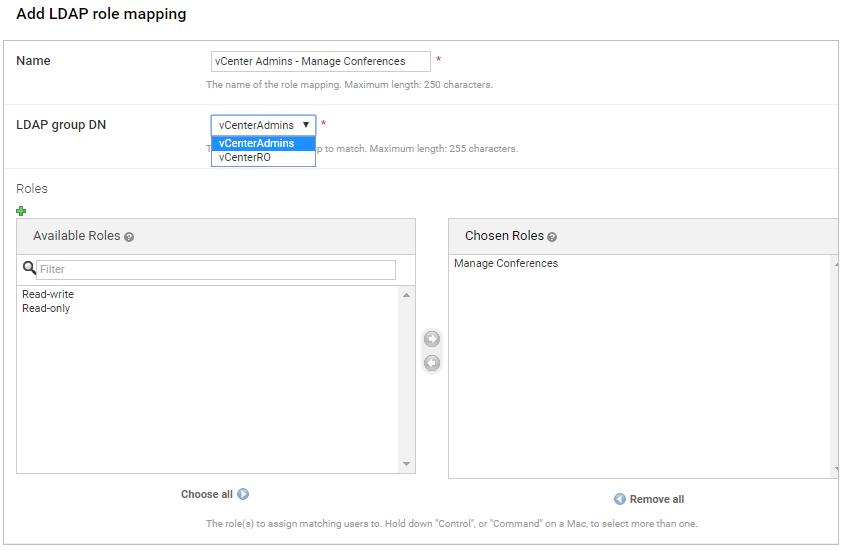Click the remove-role left arrow icon

pyautogui.click(x=432, y=363)
